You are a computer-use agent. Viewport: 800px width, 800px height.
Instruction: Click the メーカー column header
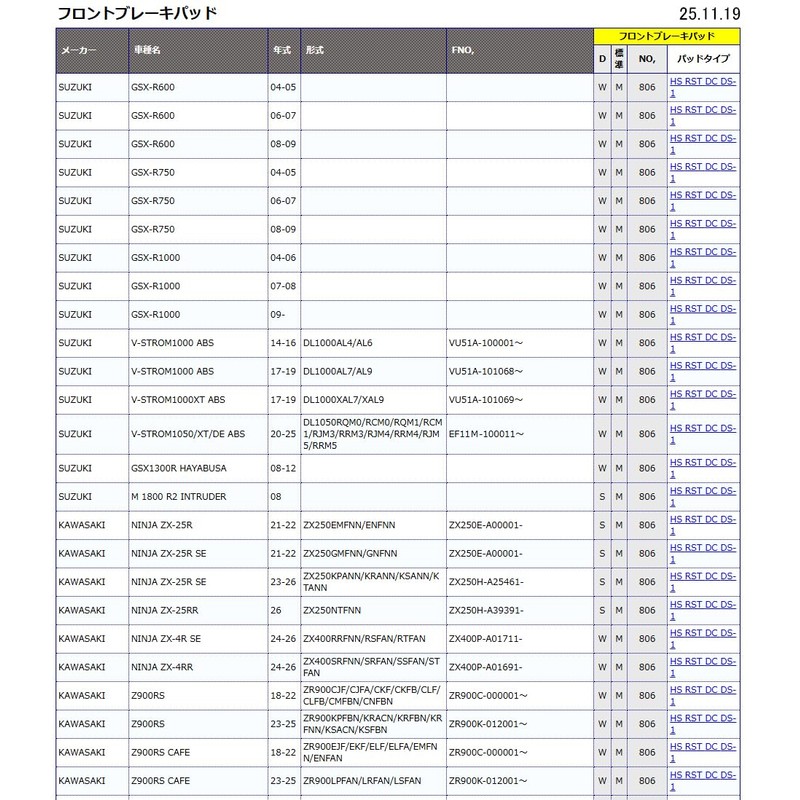pyautogui.click(x=92, y=51)
